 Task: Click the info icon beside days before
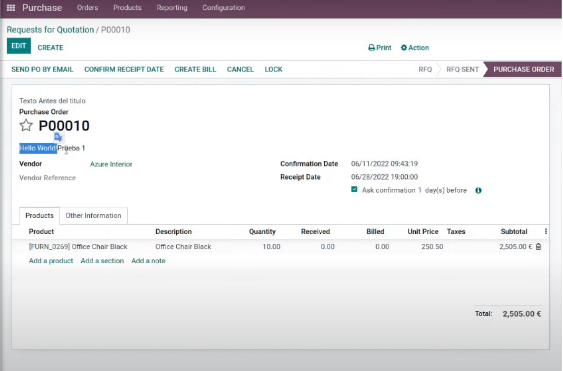(478, 190)
